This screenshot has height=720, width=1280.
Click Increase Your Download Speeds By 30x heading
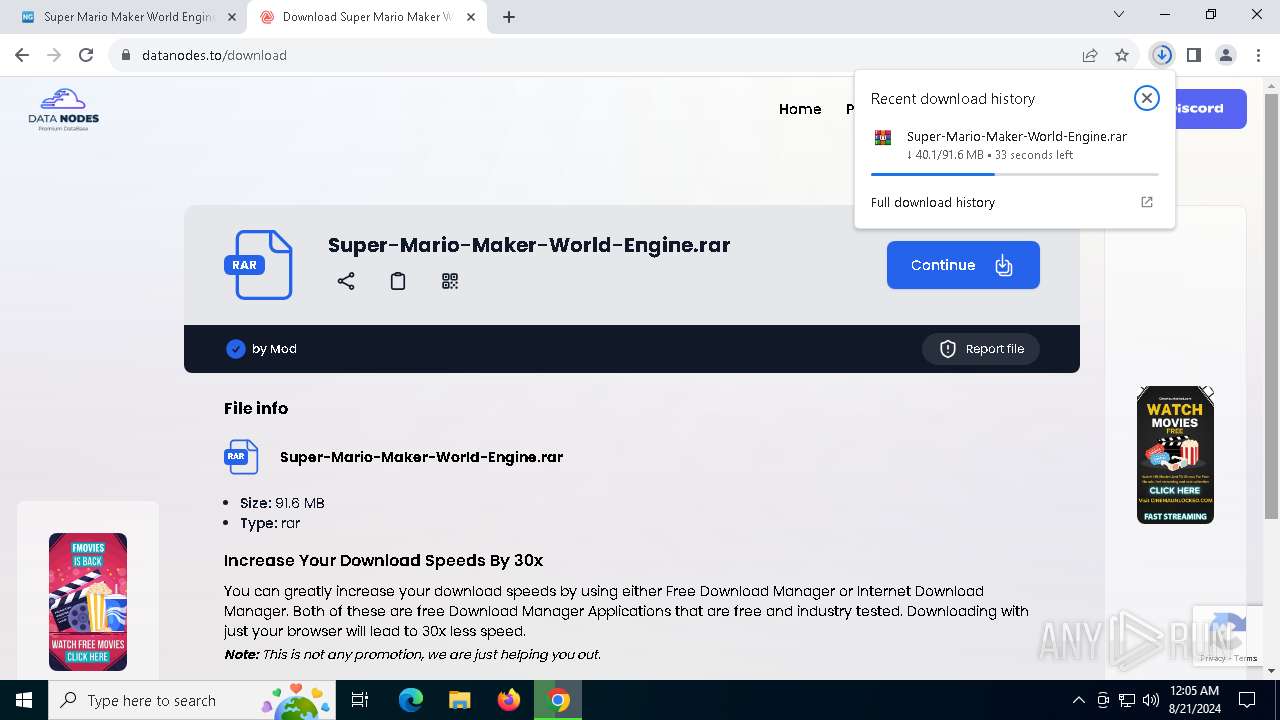[384, 560]
